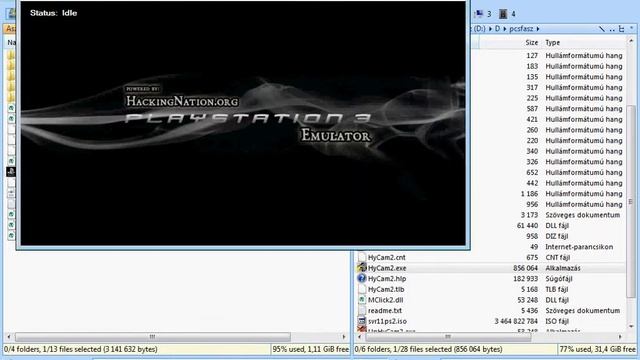Click right panel horizontal scroll left arrow
Screen dimensions: 640x360
coord(359,337)
